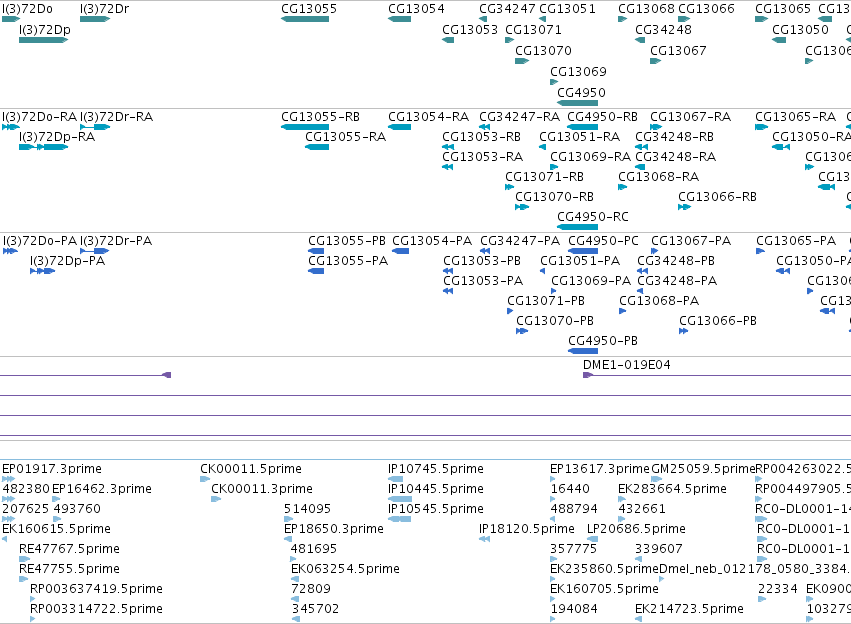851x624 pixels.
Task: Click EST LP20686.5prime
Action: [593, 539]
